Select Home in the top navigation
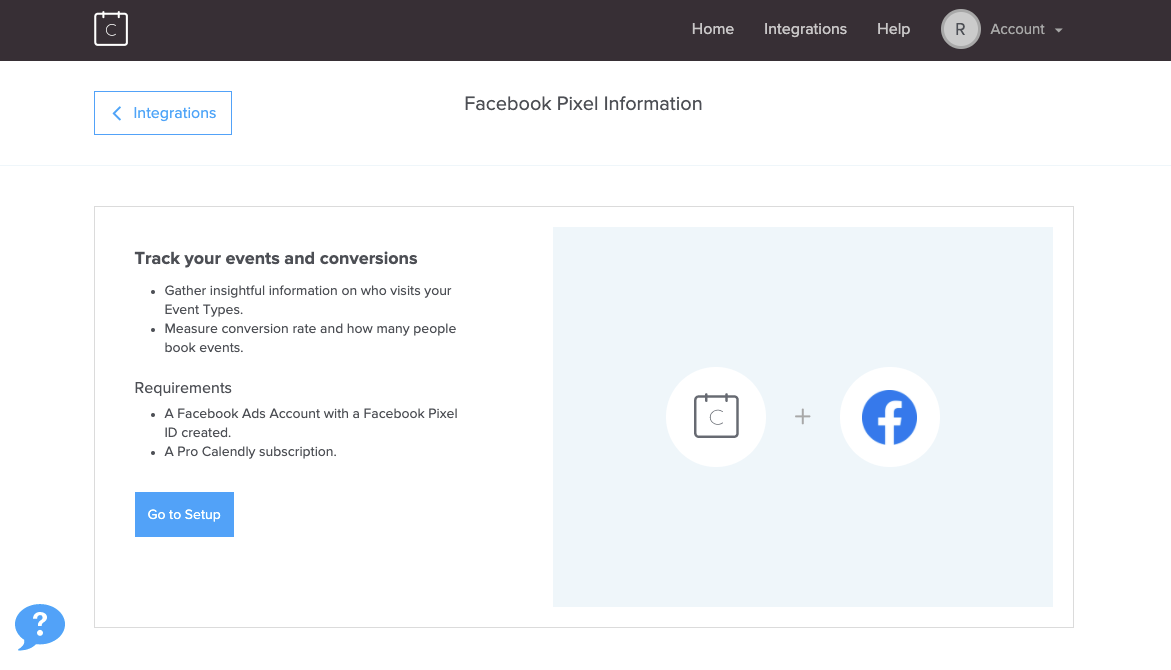Screen dimensions: 1171x670 tap(712, 29)
